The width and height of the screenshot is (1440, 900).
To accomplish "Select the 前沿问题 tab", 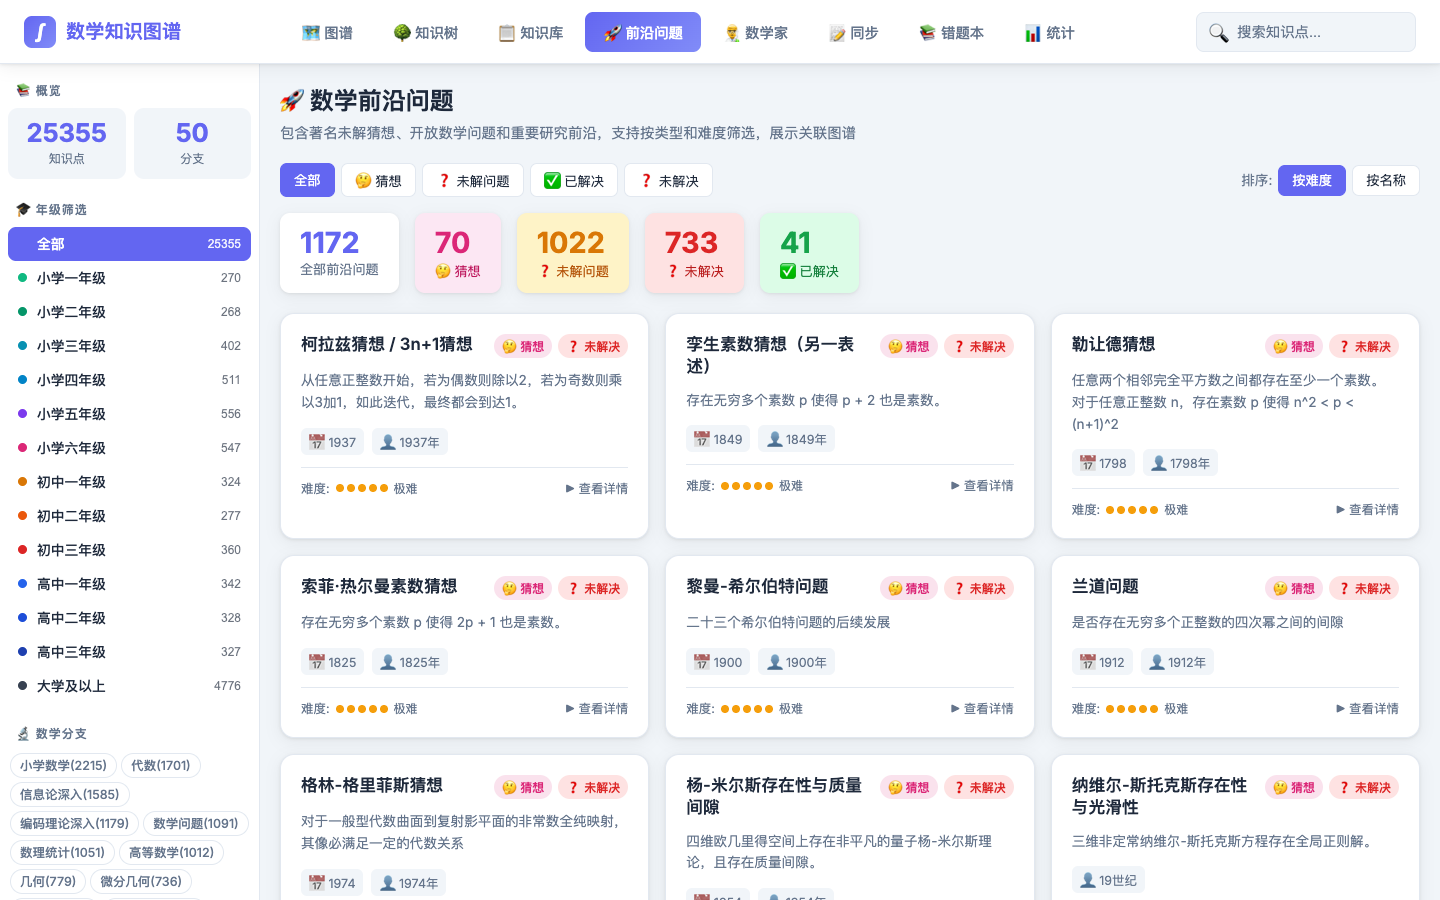I will [x=643, y=33].
